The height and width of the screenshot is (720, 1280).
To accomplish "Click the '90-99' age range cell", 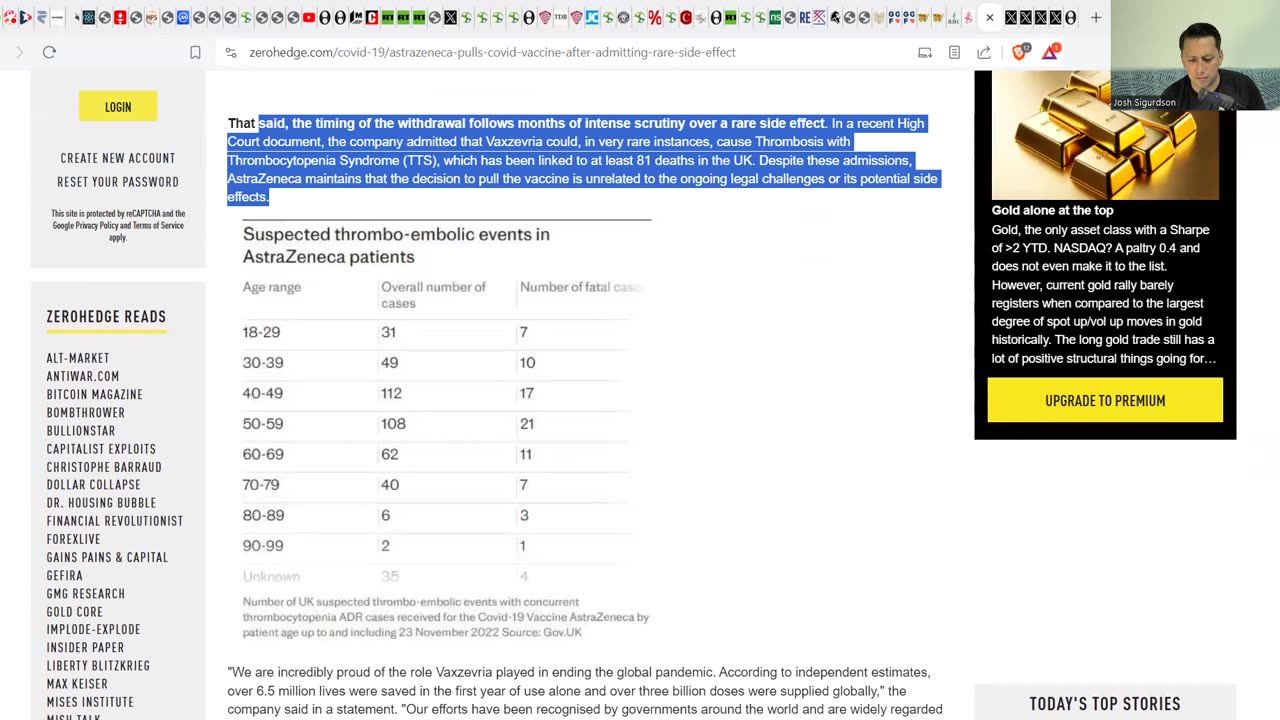I will point(263,546).
